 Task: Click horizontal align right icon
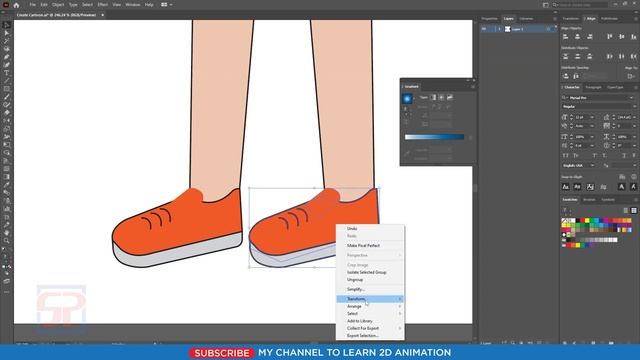coord(590,37)
